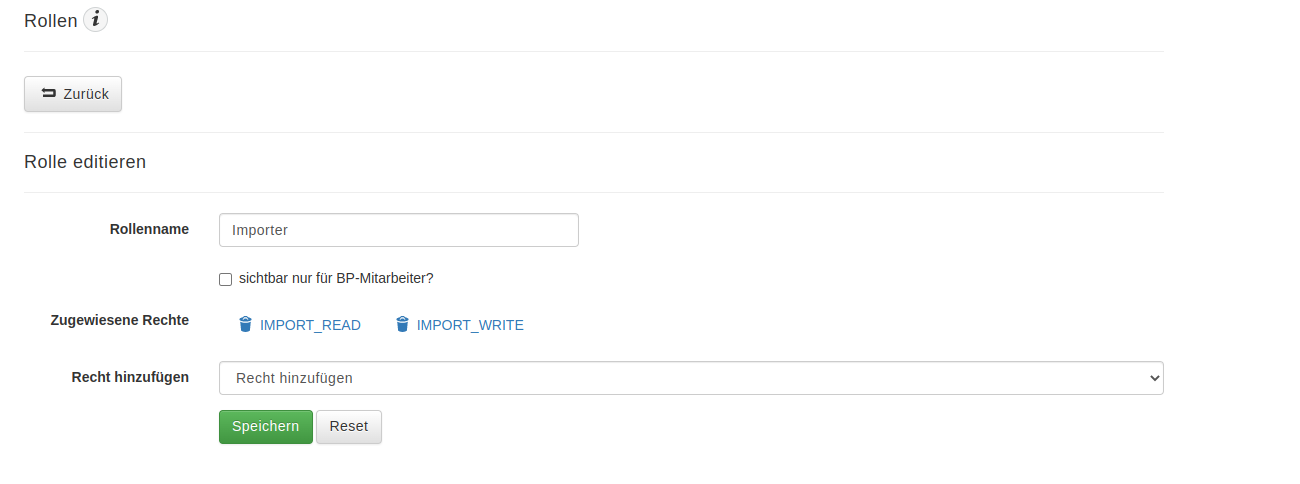Click the 'Rolle editieren' section heading
The image size is (1300, 484).
point(85,162)
